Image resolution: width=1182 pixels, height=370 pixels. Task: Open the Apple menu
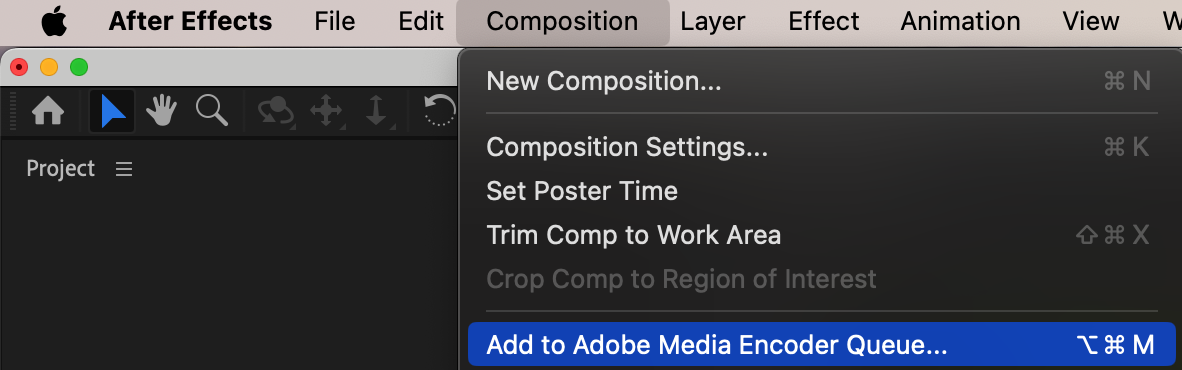pyautogui.click(x=54, y=21)
